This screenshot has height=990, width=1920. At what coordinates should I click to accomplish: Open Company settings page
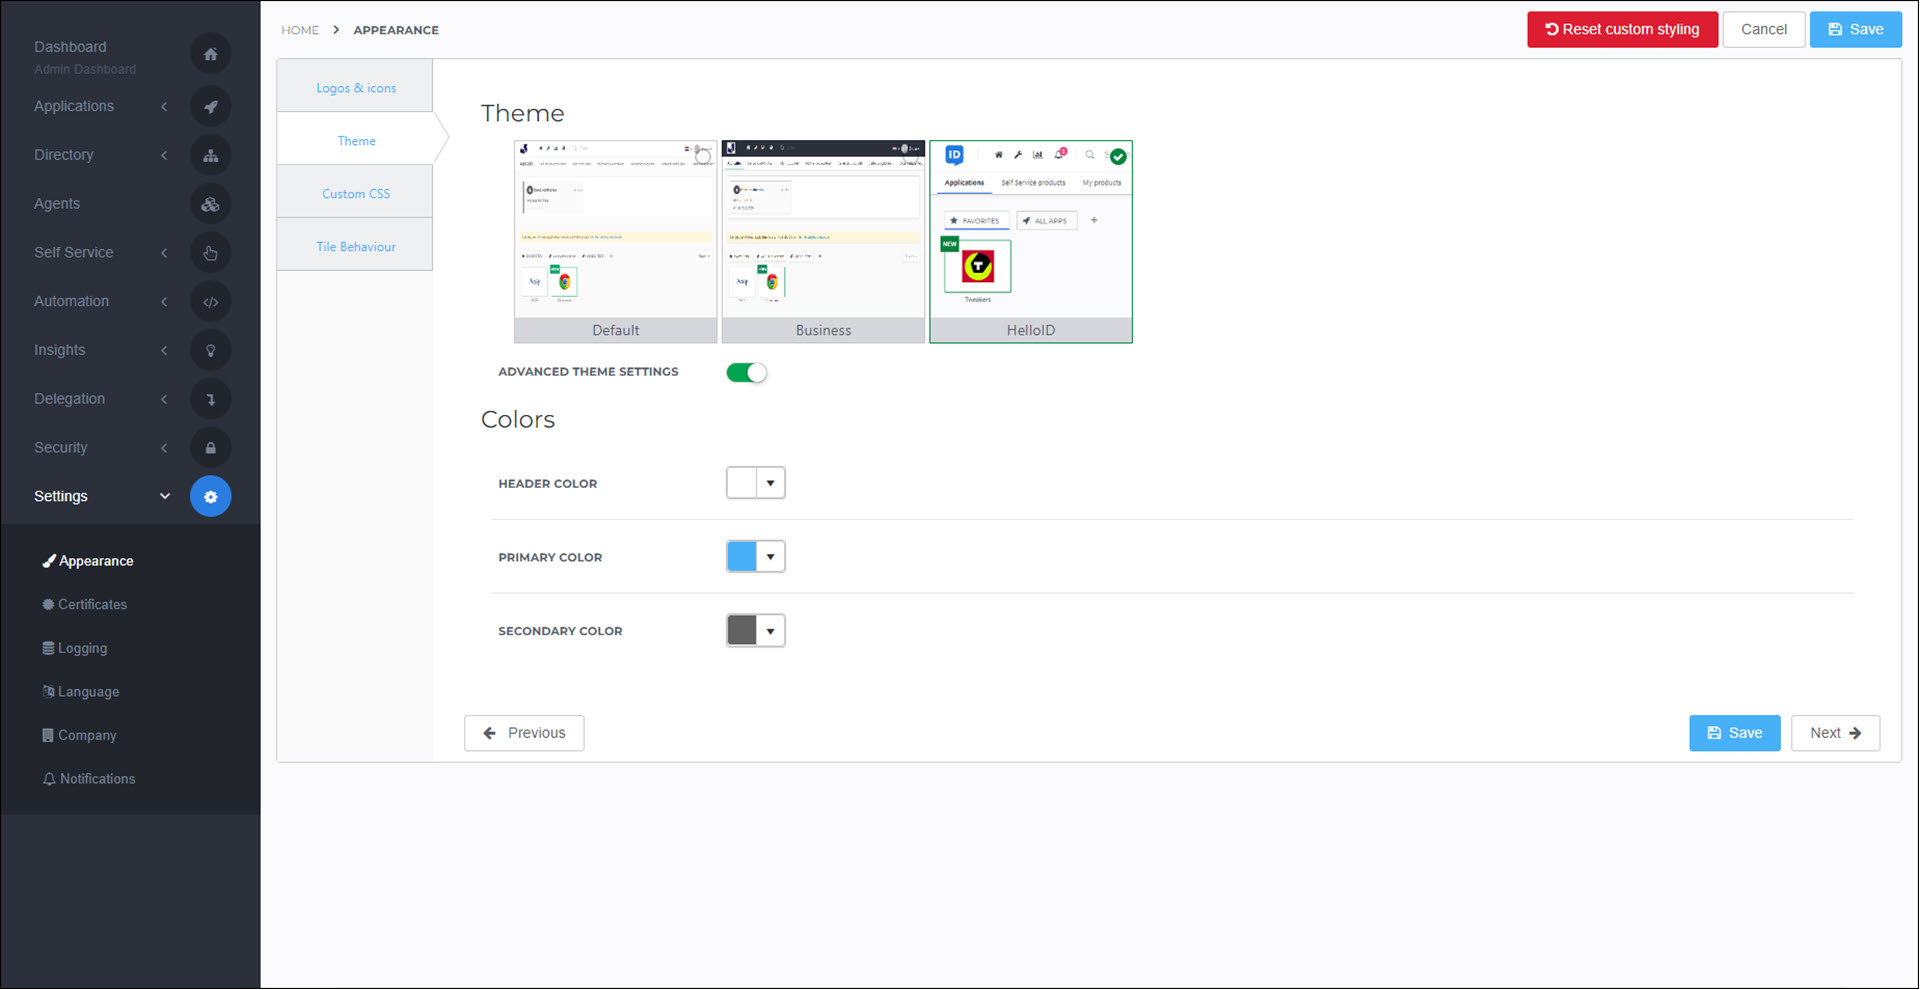79,735
